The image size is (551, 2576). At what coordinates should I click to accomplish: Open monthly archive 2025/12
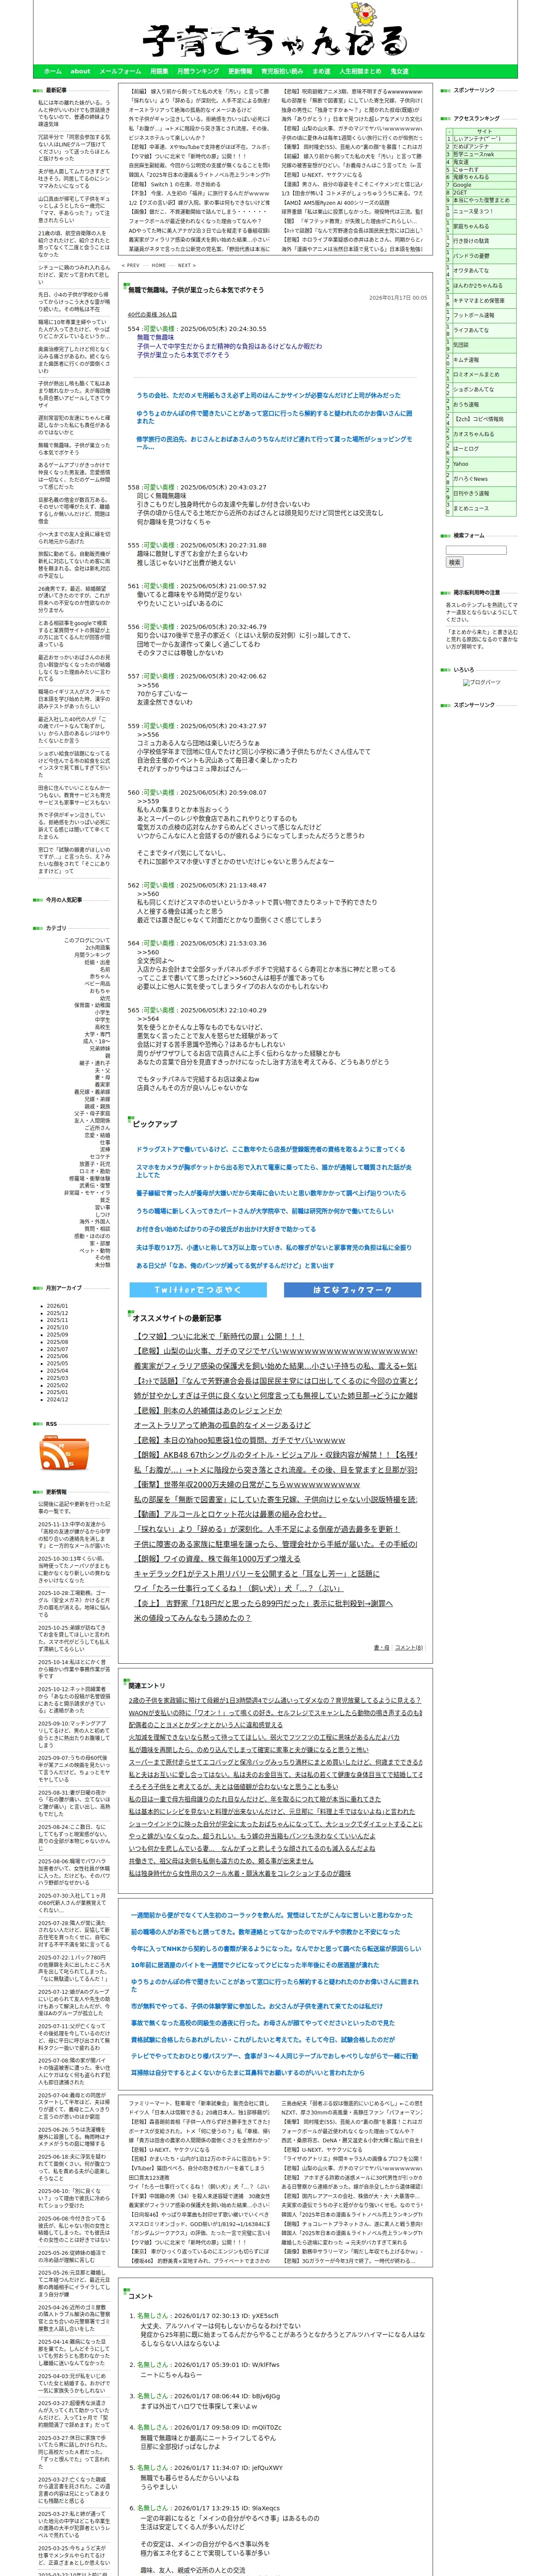[x=57, y=1313]
